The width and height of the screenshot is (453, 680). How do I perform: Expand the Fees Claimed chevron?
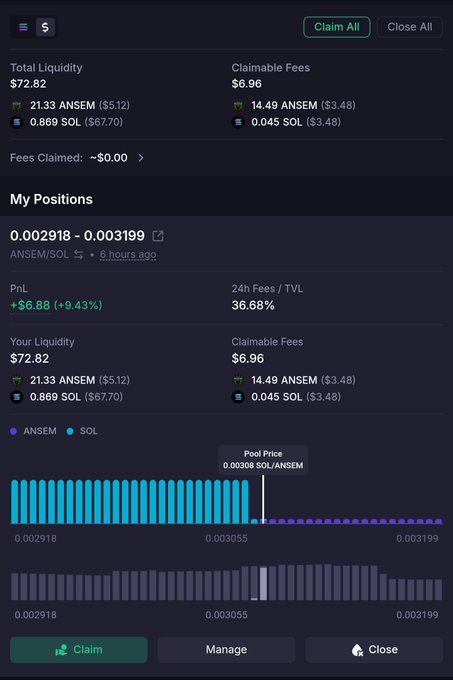[x=141, y=158]
